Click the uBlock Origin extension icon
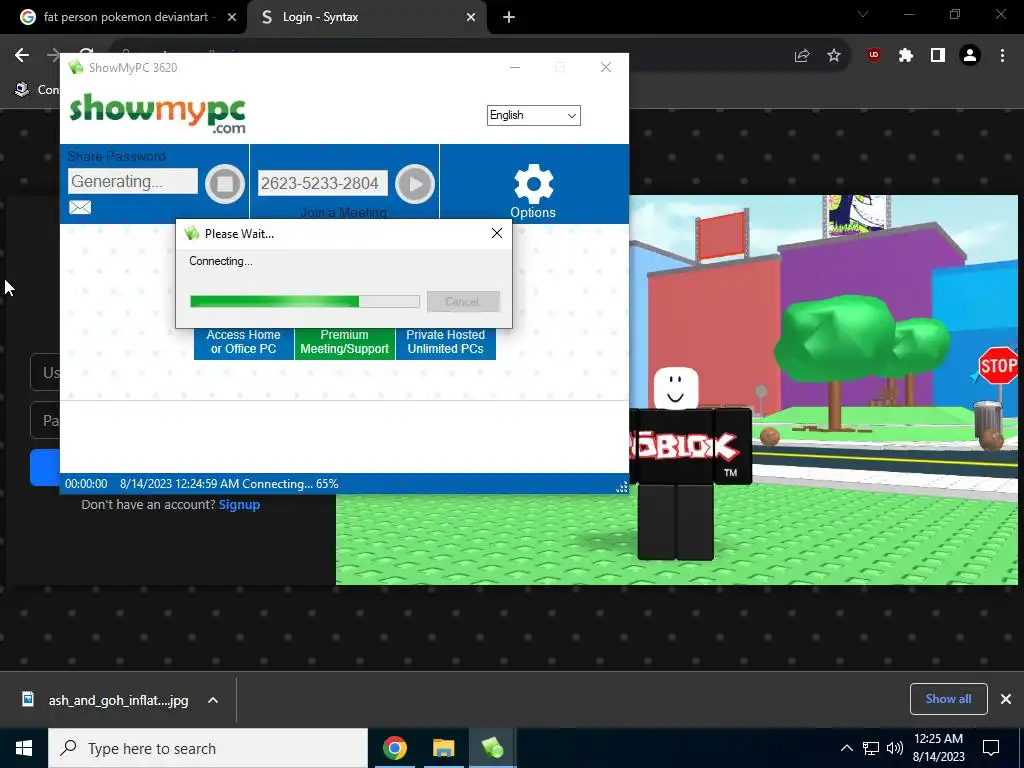Image resolution: width=1024 pixels, height=768 pixels. click(x=874, y=56)
